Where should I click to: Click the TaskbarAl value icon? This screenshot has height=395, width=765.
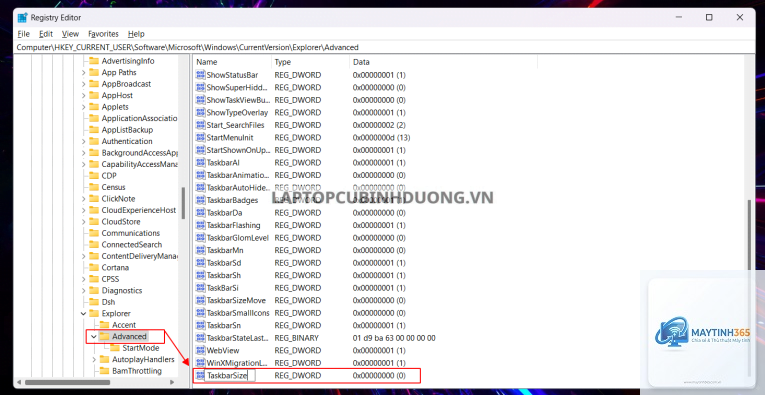click(200, 163)
